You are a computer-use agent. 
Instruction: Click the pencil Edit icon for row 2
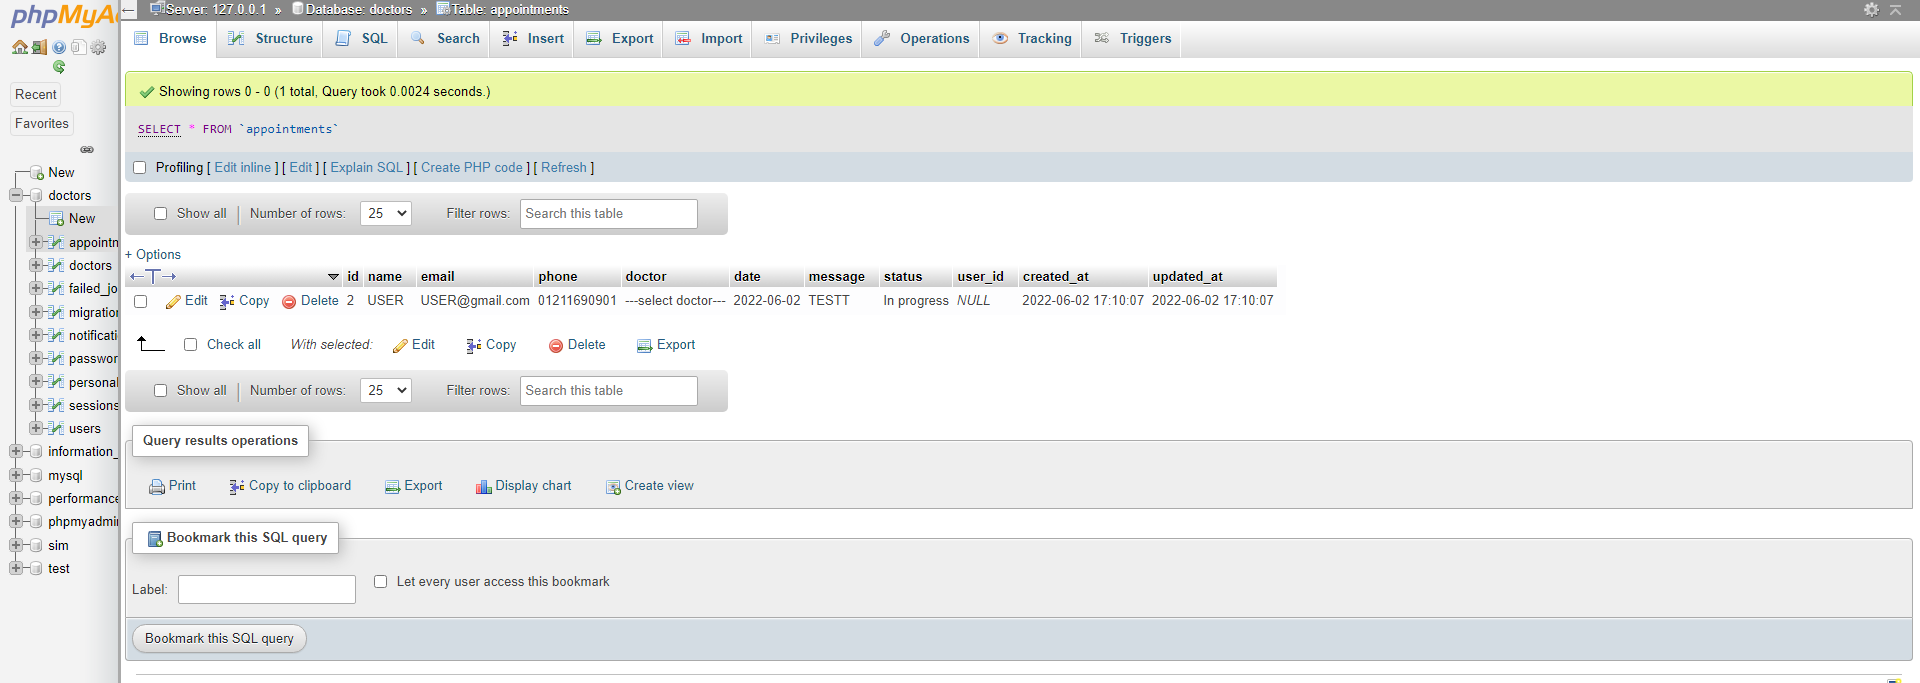(x=173, y=301)
